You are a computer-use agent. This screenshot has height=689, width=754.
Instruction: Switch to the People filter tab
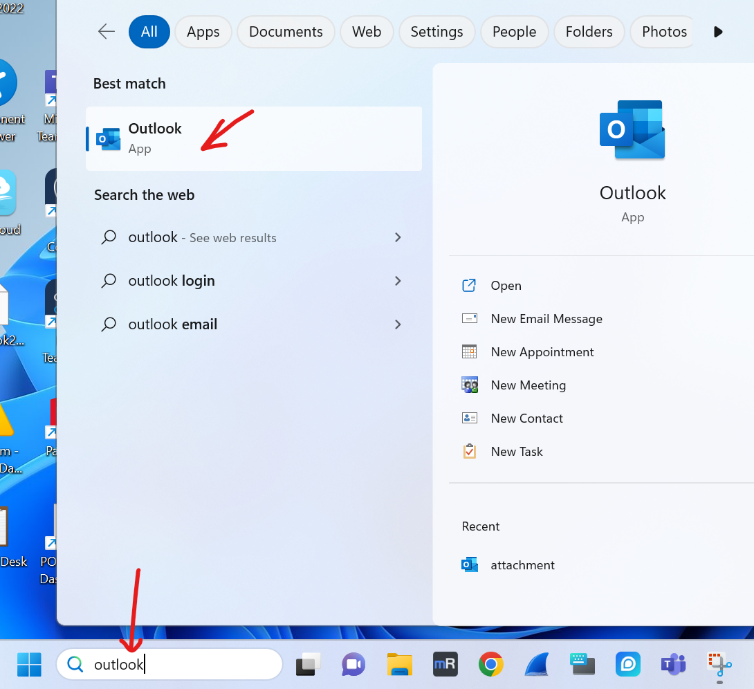514,32
